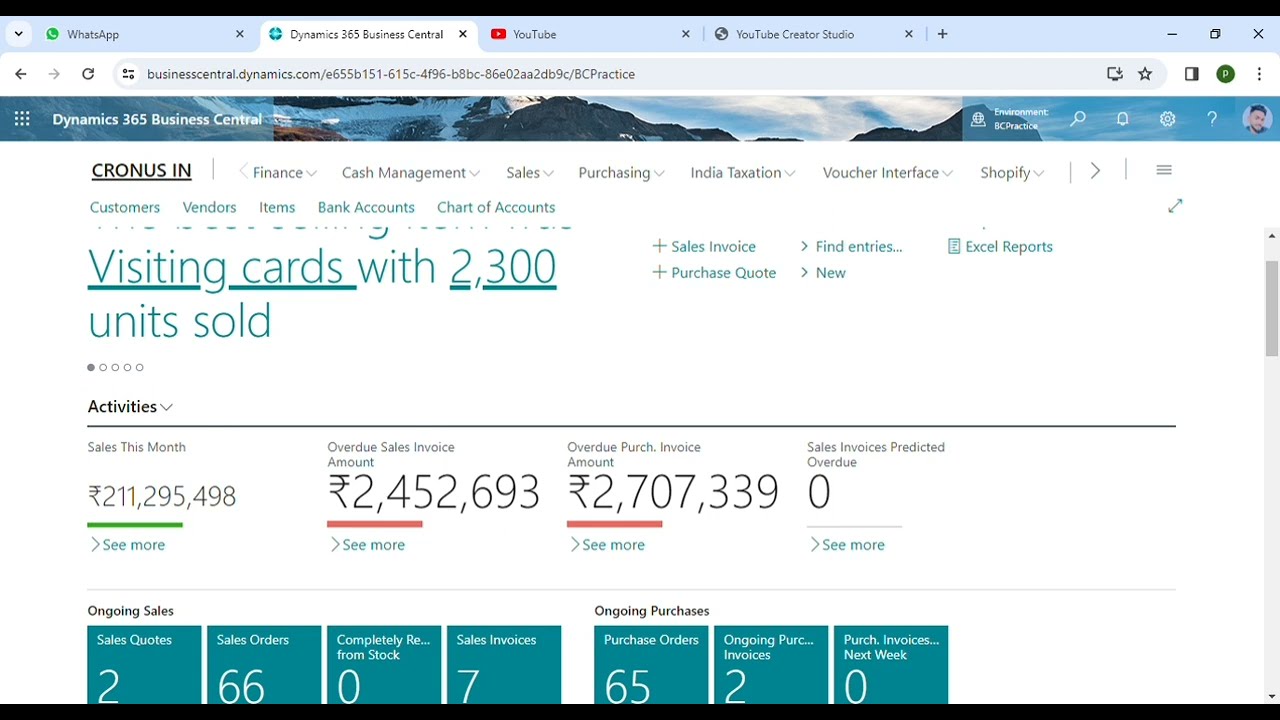Screen dimensions: 1280x720
Task: Select the first headline carousel dot
Action: pyautogui.click(x=91, y=368)
